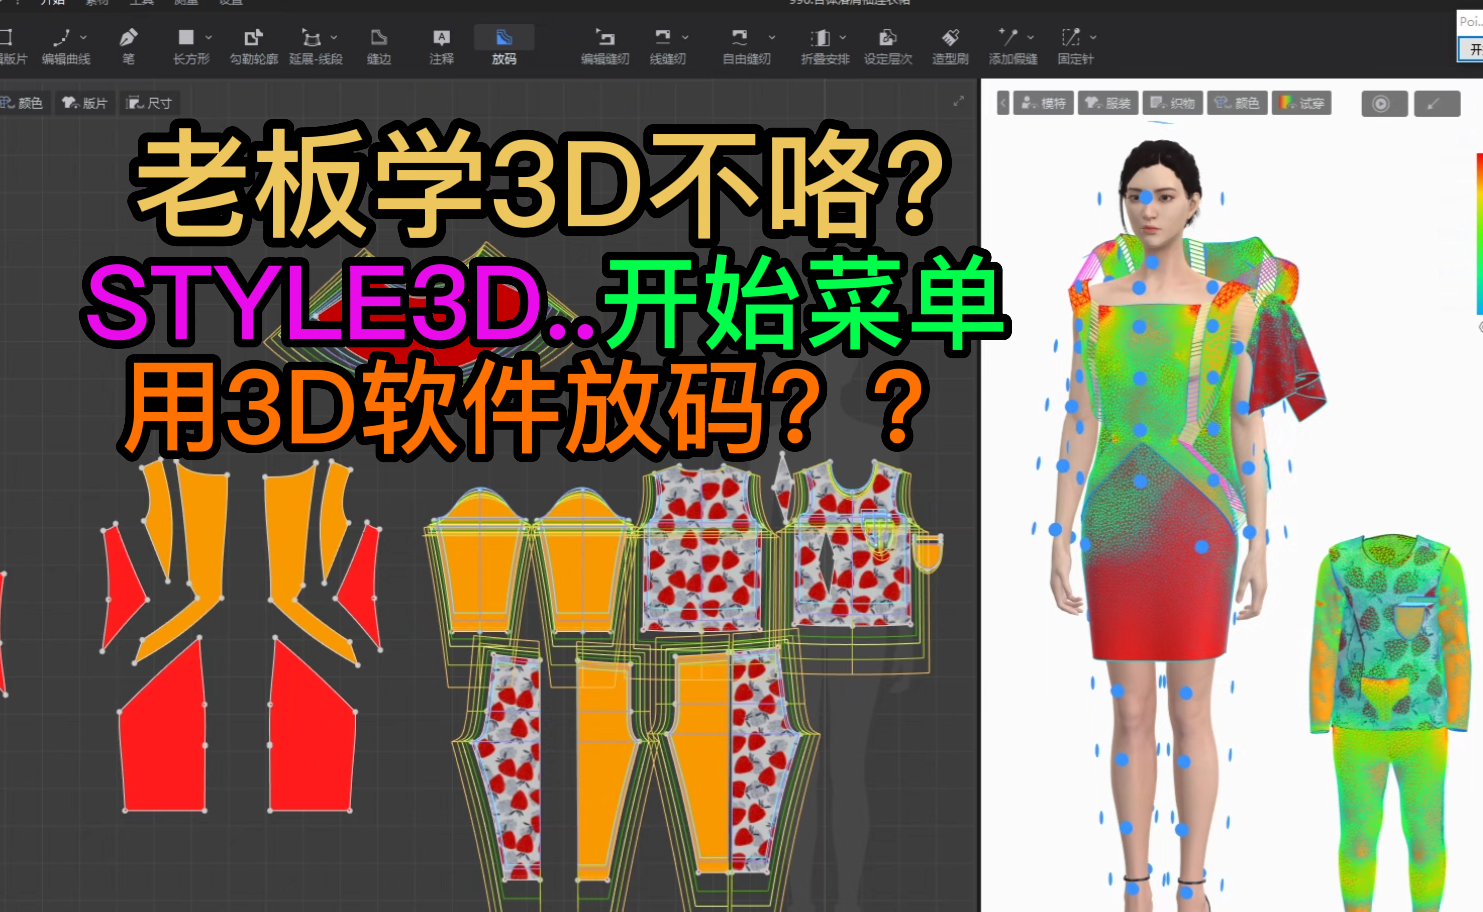Screen dimensions: 1483x912
Task: Toggle 颜色 display in 2D window
Action: (x=22, y=103)
